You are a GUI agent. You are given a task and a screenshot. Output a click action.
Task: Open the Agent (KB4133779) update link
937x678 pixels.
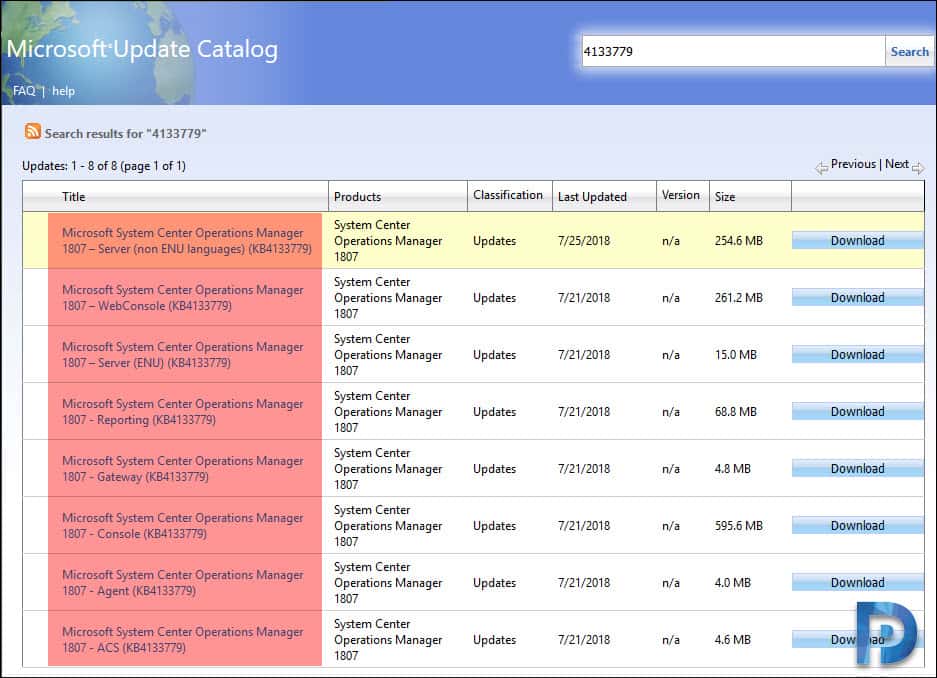tap(182, 582)
